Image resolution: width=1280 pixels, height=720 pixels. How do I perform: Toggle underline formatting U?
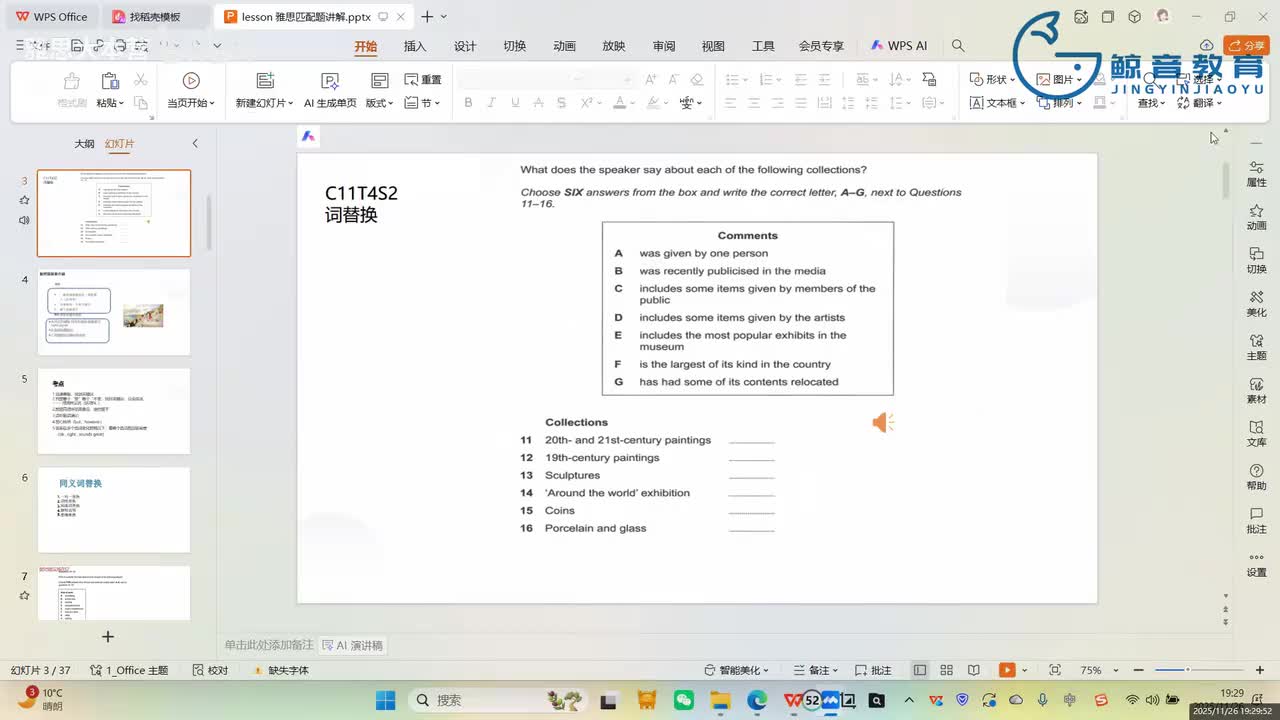point(515,103)
